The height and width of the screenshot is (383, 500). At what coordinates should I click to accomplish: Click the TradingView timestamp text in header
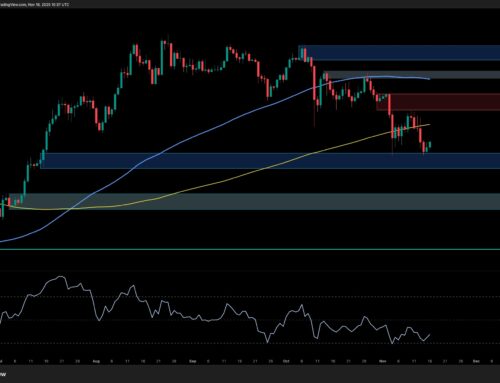coord(34,5)
